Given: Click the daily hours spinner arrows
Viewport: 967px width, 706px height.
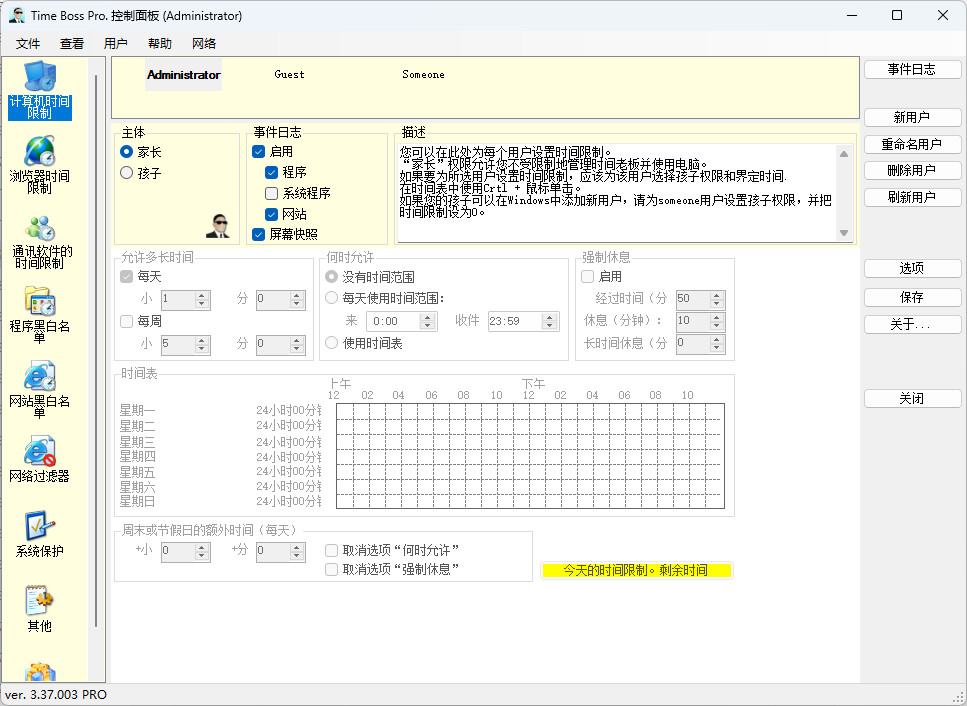Looking at the screenshot, I should click(x=202, y=300).
